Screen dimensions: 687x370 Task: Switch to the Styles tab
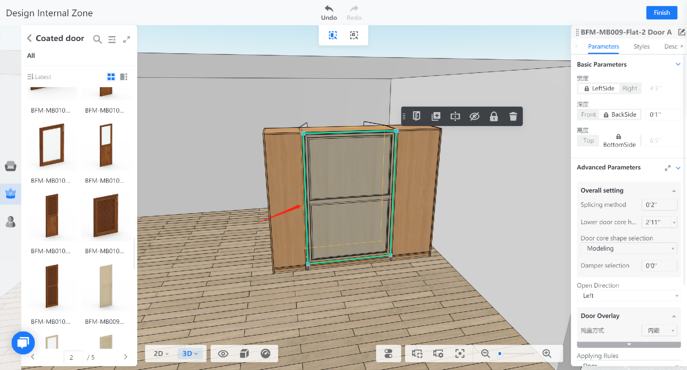pos(641,46)
